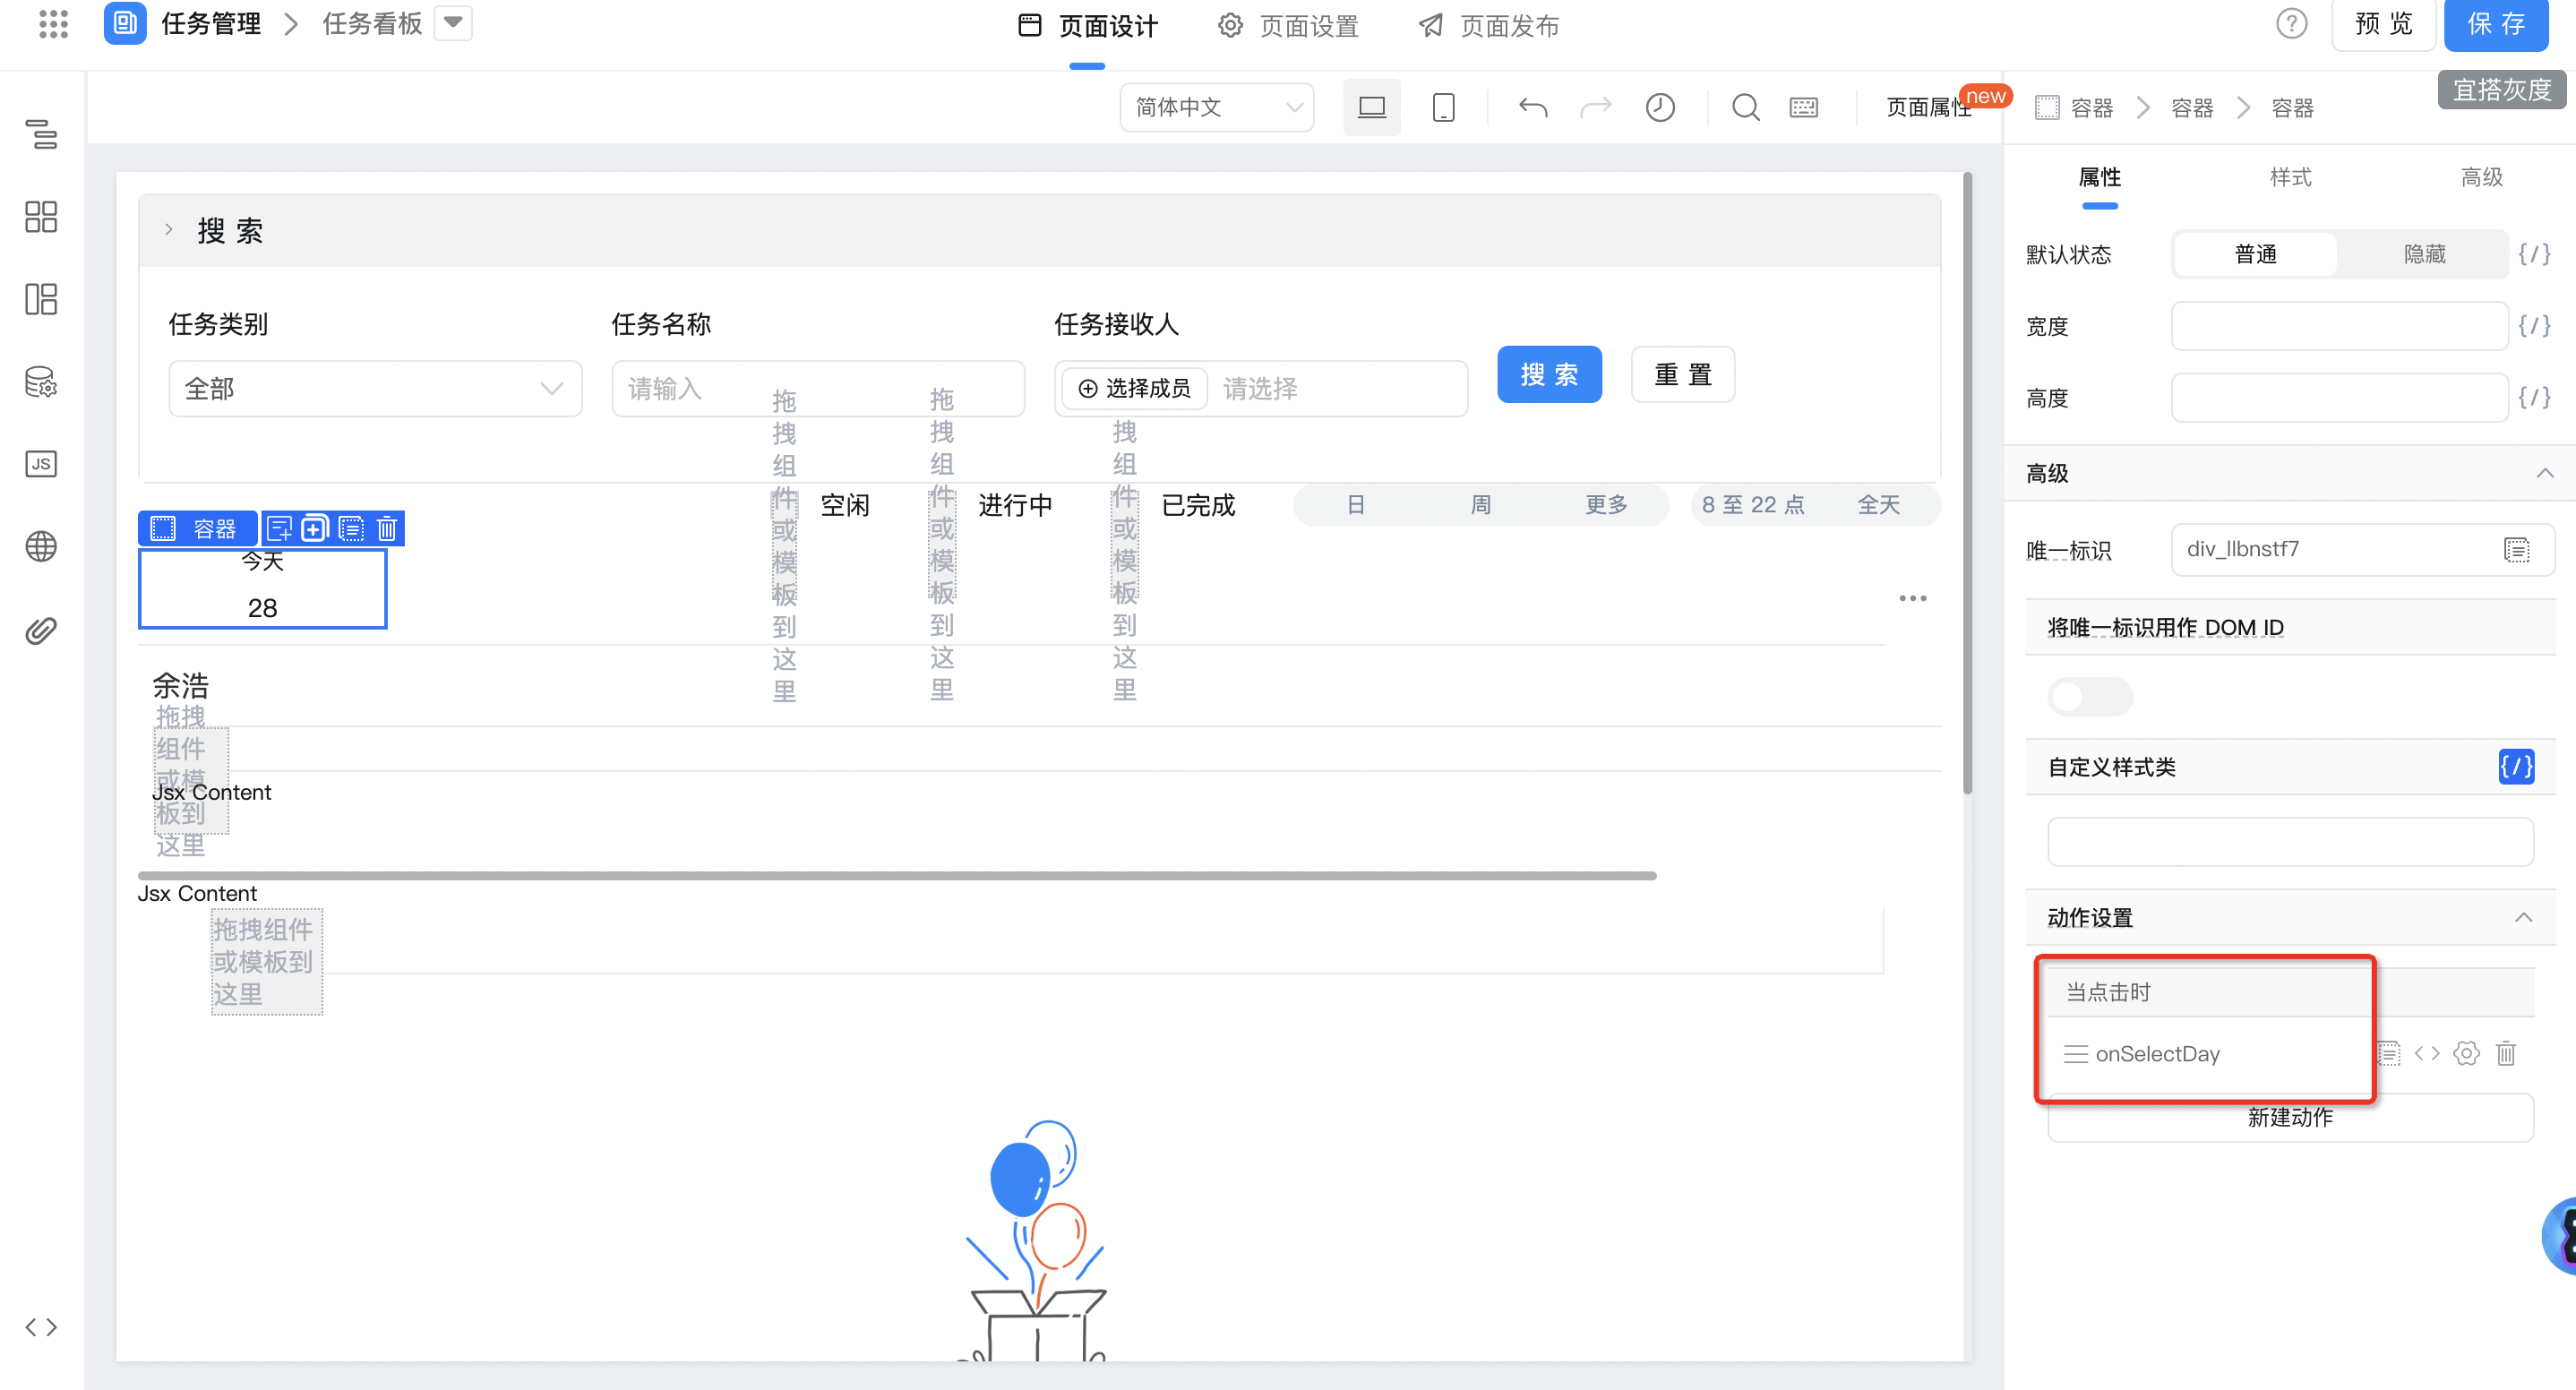Toggle 将唯一标识用作 DOM ID switch
Image resolution: width=2576 pixels, height=1390 pixels.
pos(2090,696)
